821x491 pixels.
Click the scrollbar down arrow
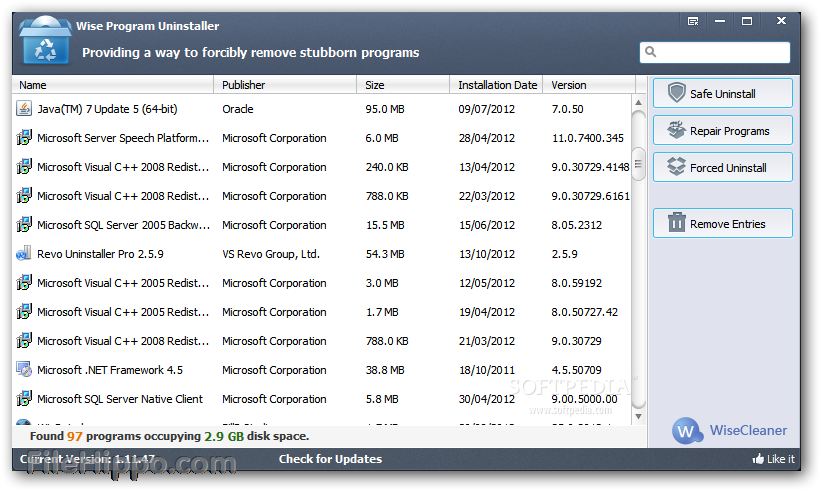click(638, 417)
